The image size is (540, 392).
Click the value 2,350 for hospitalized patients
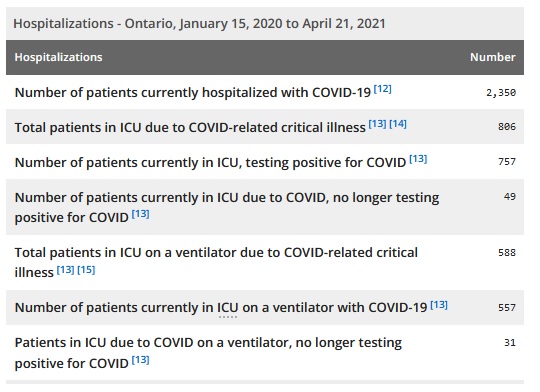(501, 93)
